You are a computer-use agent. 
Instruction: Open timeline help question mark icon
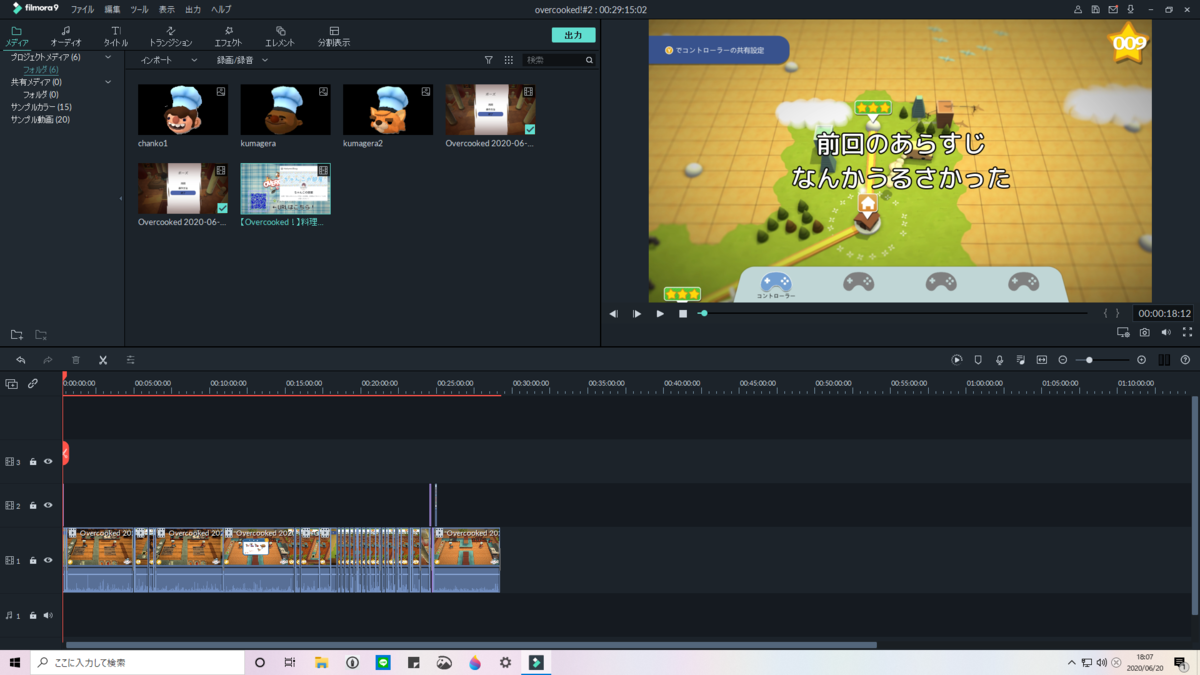(1185, 360)
